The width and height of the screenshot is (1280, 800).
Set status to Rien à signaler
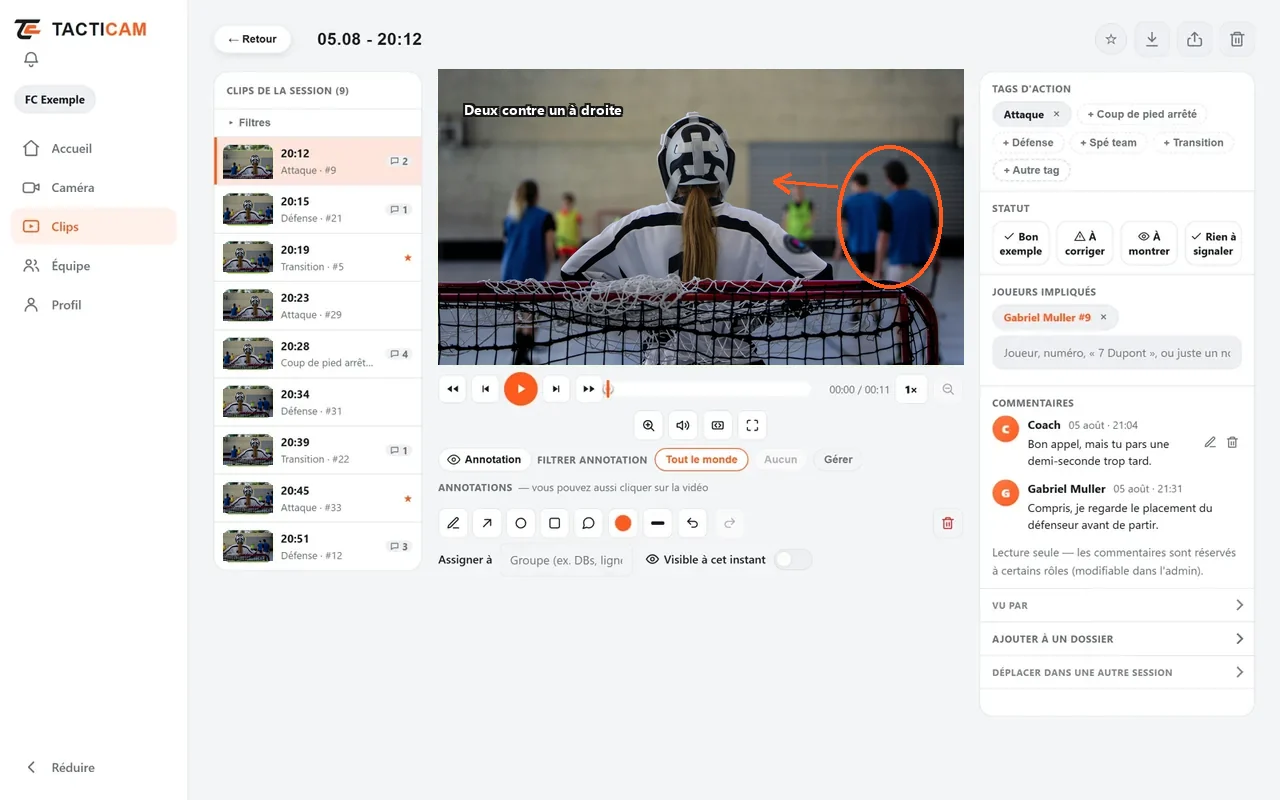click(x=1213, y=244)
